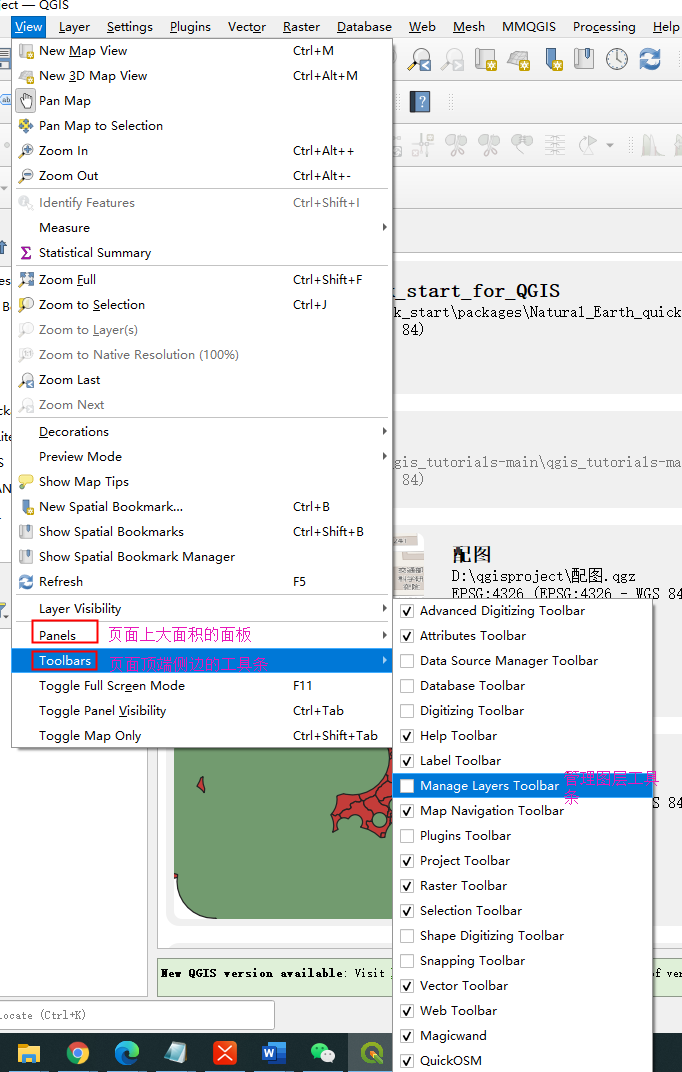Open File Explorer from the taskbar

click(x=29, y=1053)
